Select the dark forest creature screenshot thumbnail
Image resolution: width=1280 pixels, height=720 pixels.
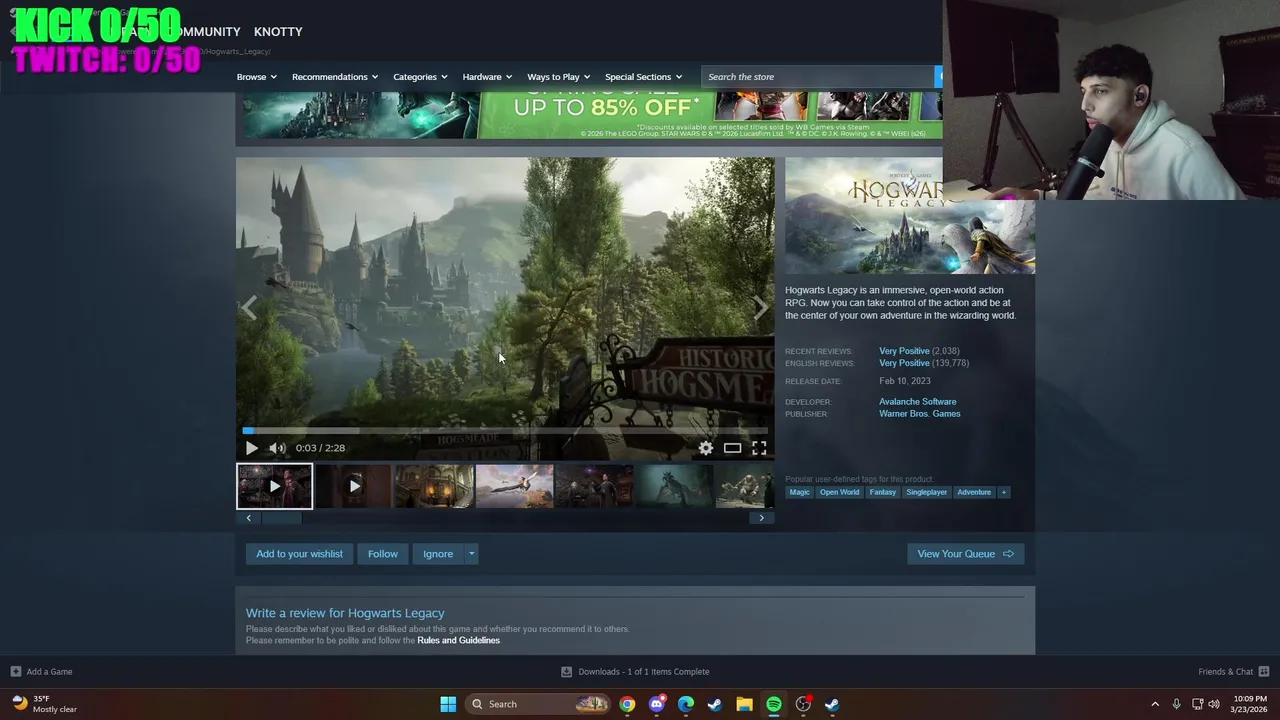[x=674, y=486]
